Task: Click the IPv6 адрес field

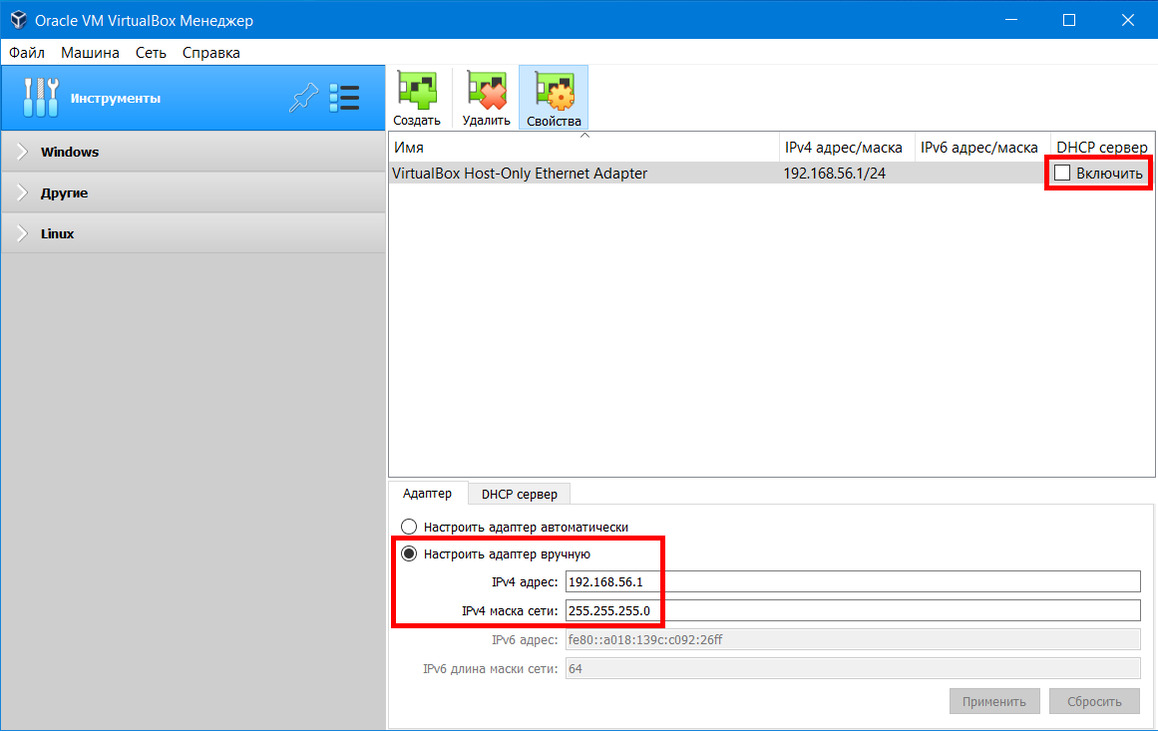Action: pyautogui.click(x=853, y=639)
